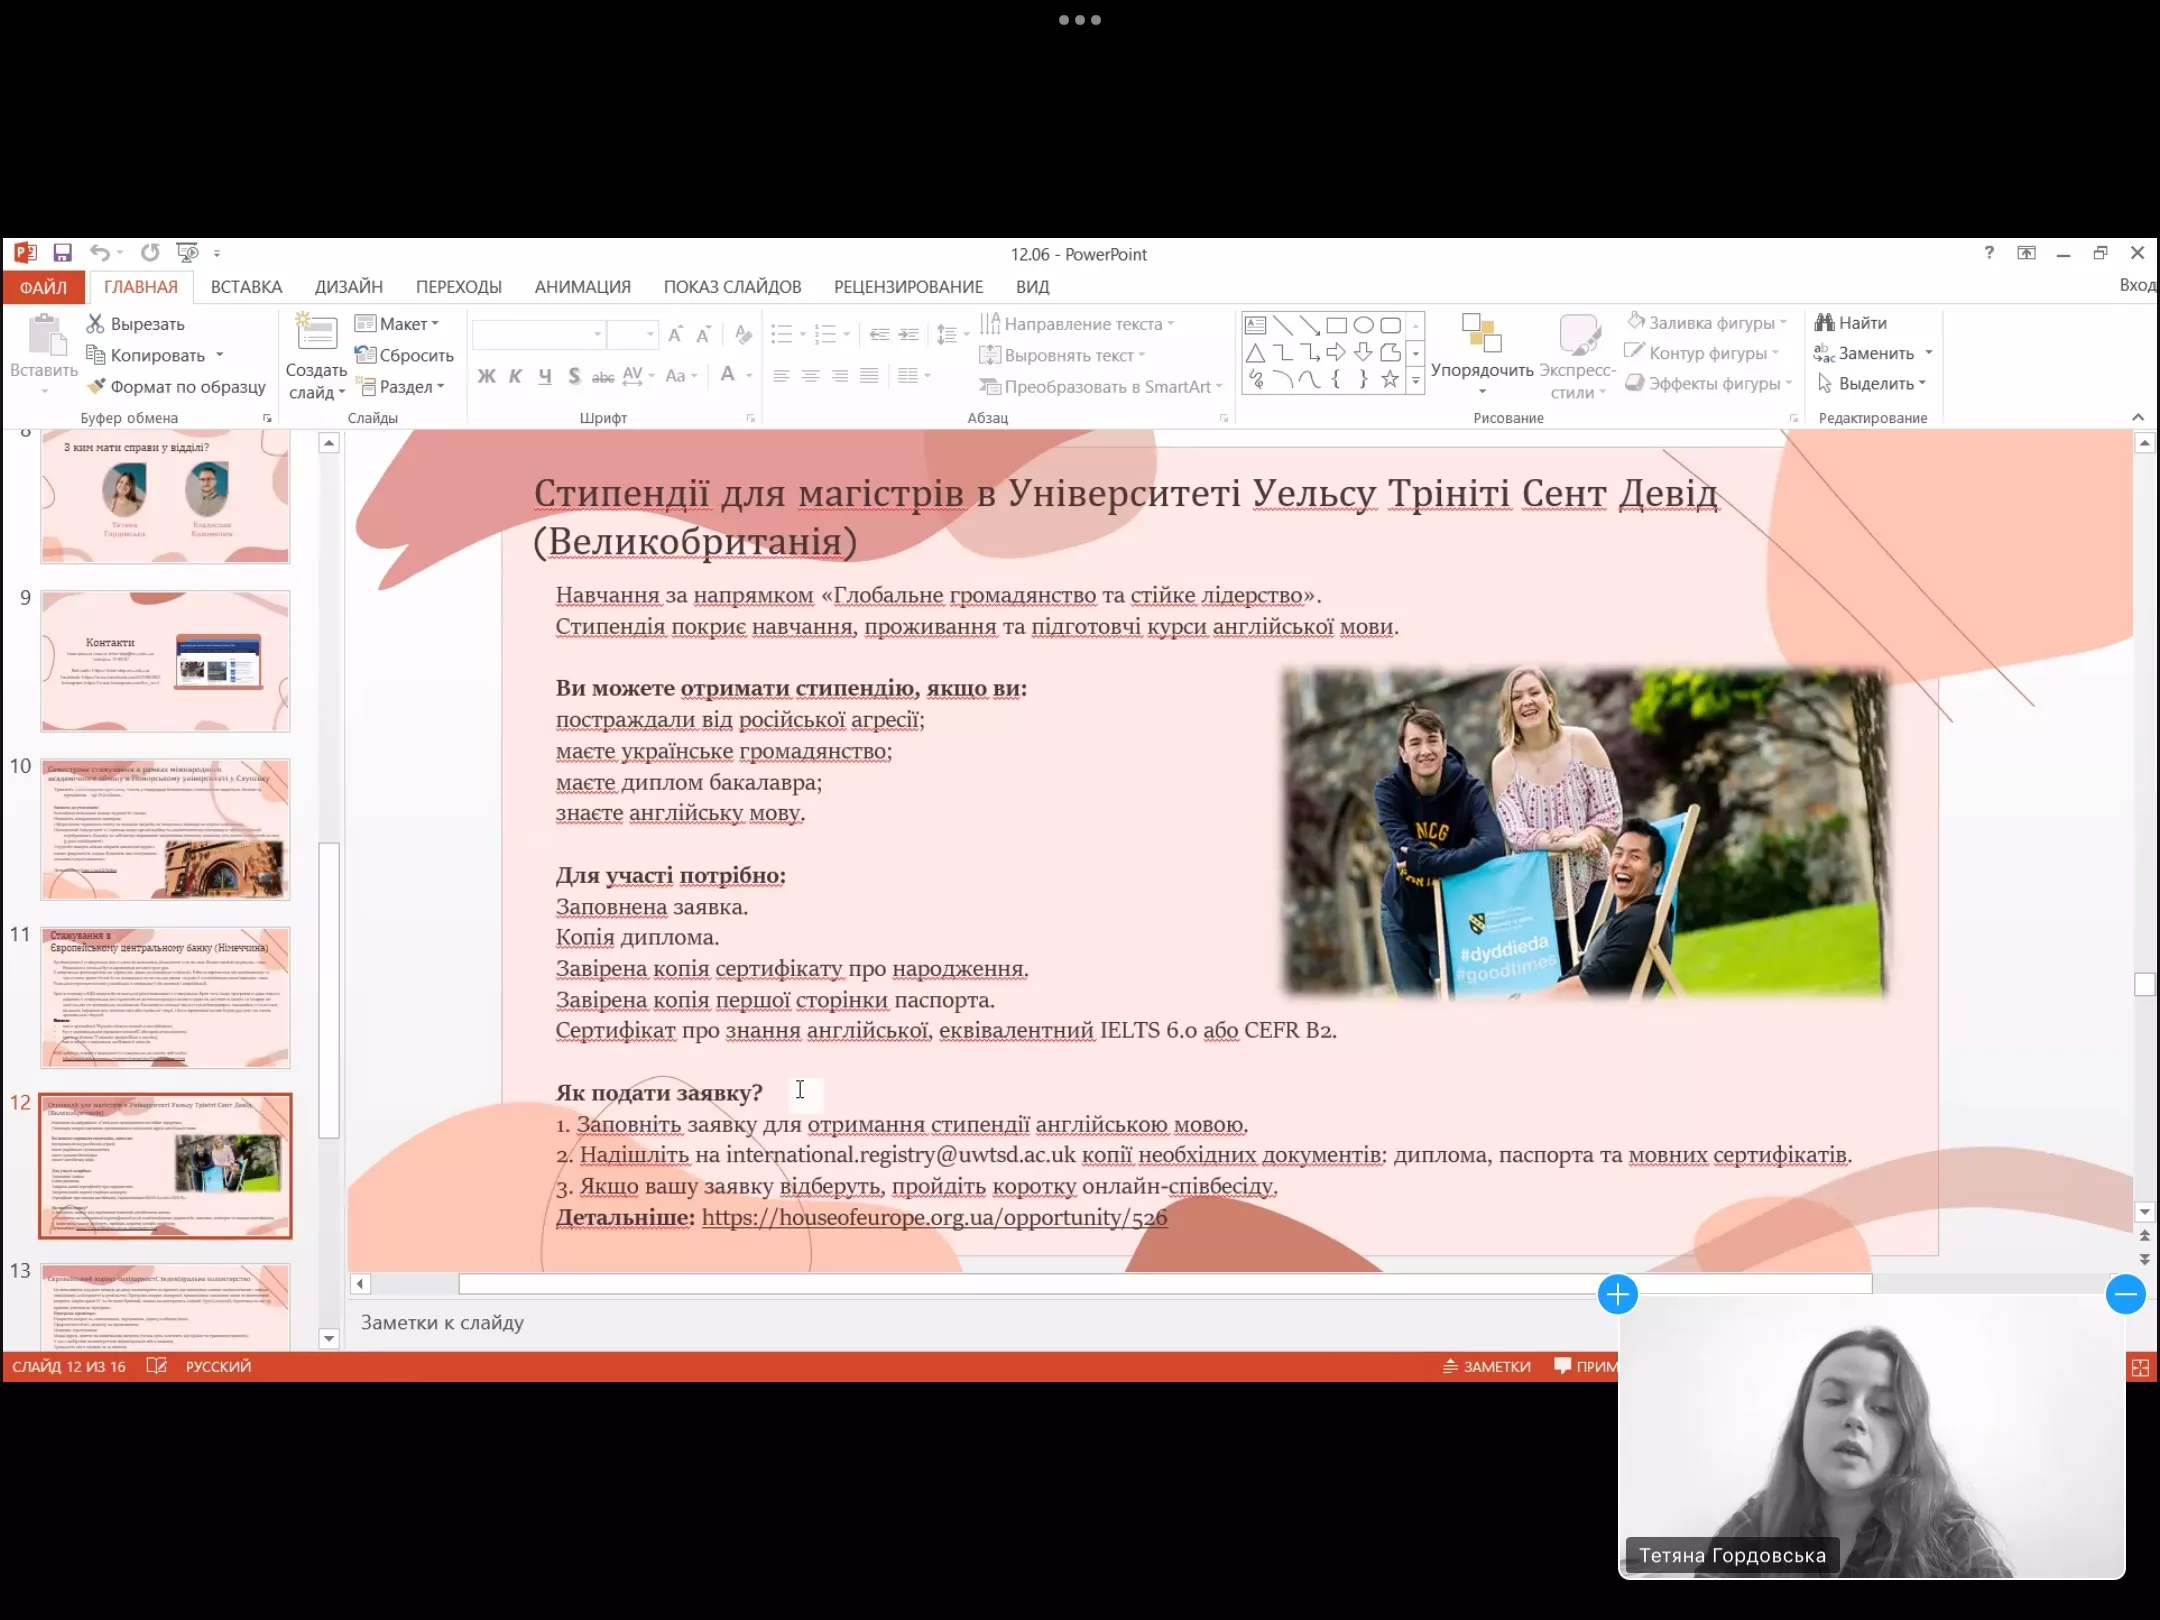Switch to the ВСТАВКА tab

click(x=246, y=287)
